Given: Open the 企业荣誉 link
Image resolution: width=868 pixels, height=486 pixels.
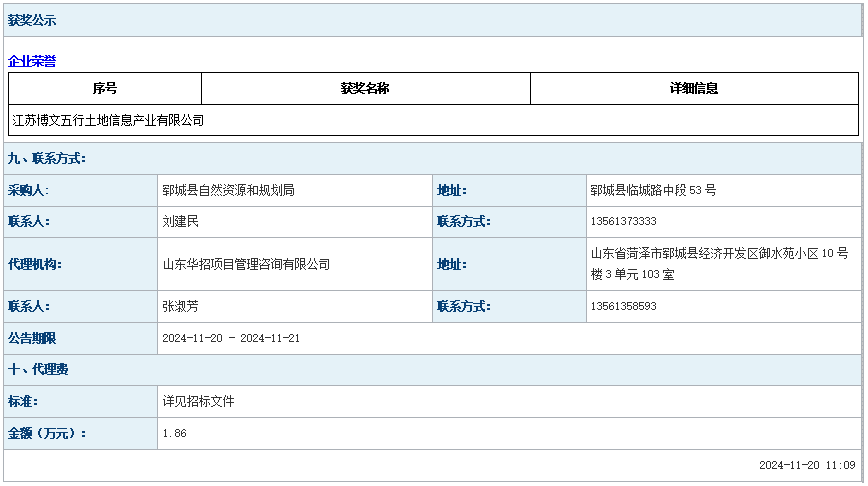Looking at the screenshot, I should click(32, 61).
